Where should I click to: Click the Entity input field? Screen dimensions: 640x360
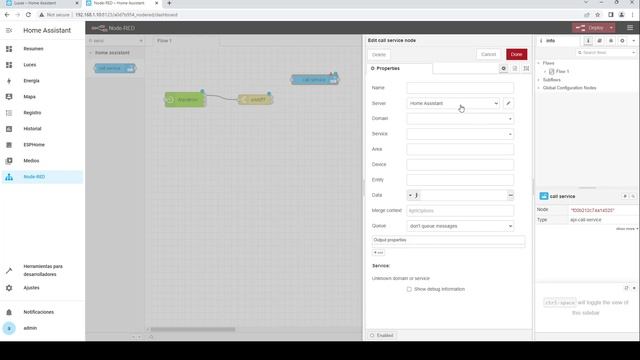[460, 180]
